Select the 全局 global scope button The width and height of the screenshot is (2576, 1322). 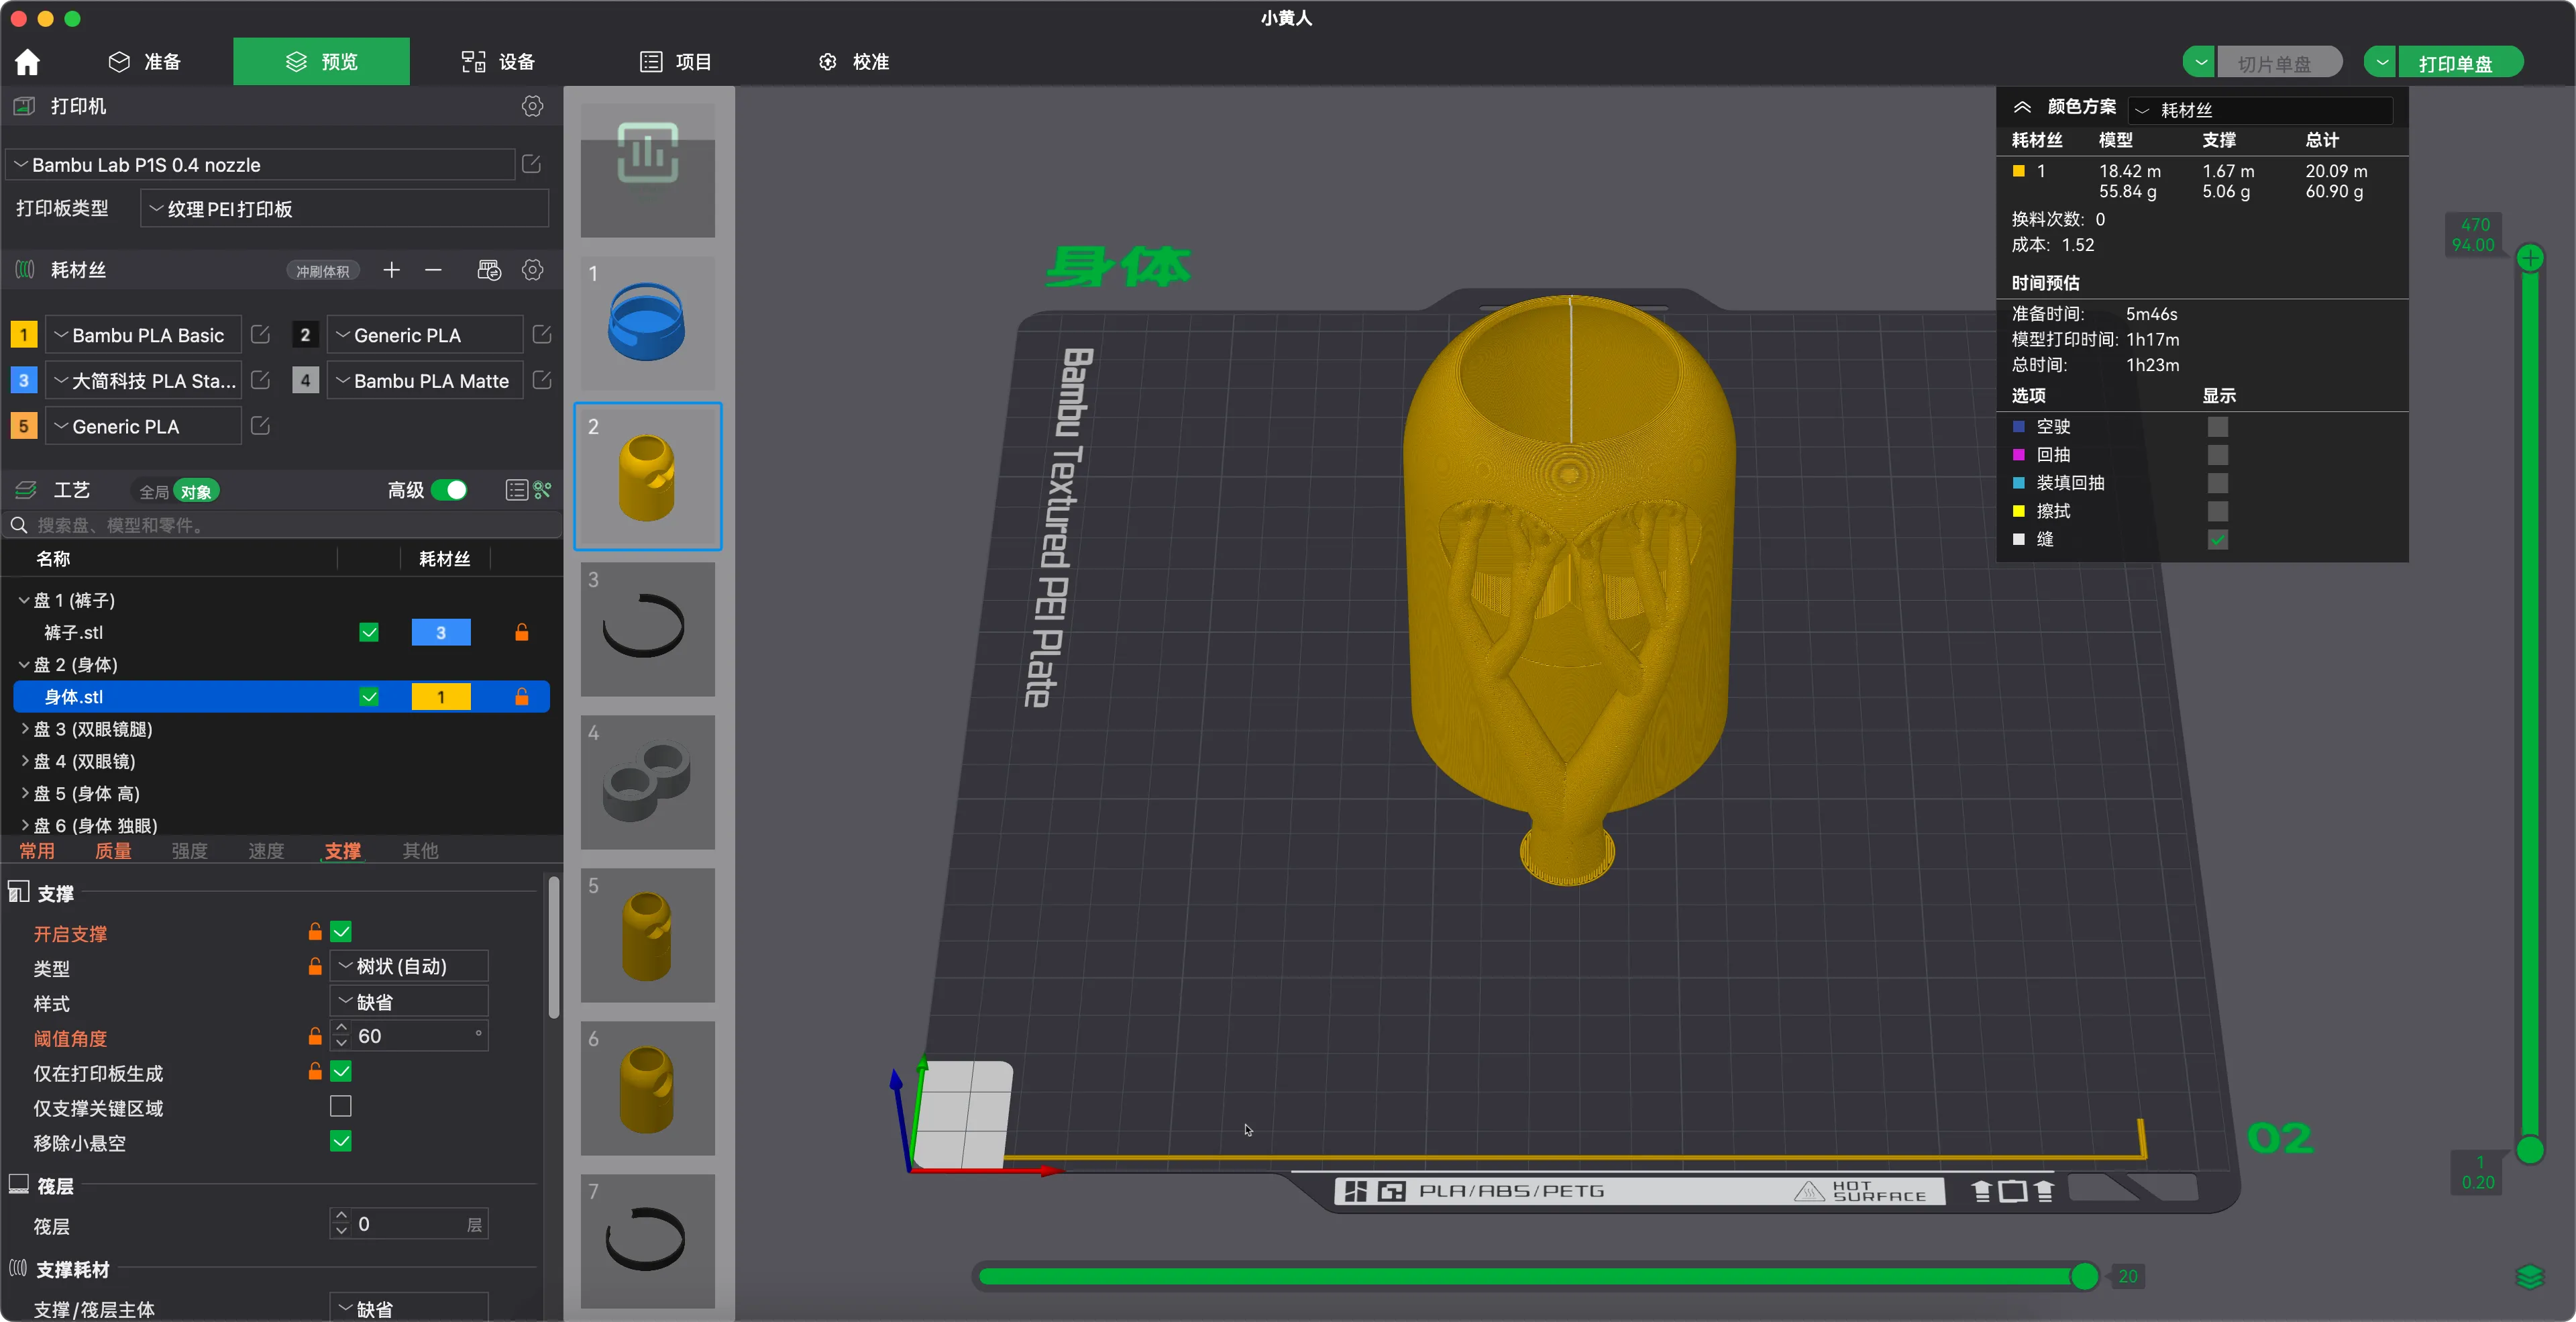point(154,491)
